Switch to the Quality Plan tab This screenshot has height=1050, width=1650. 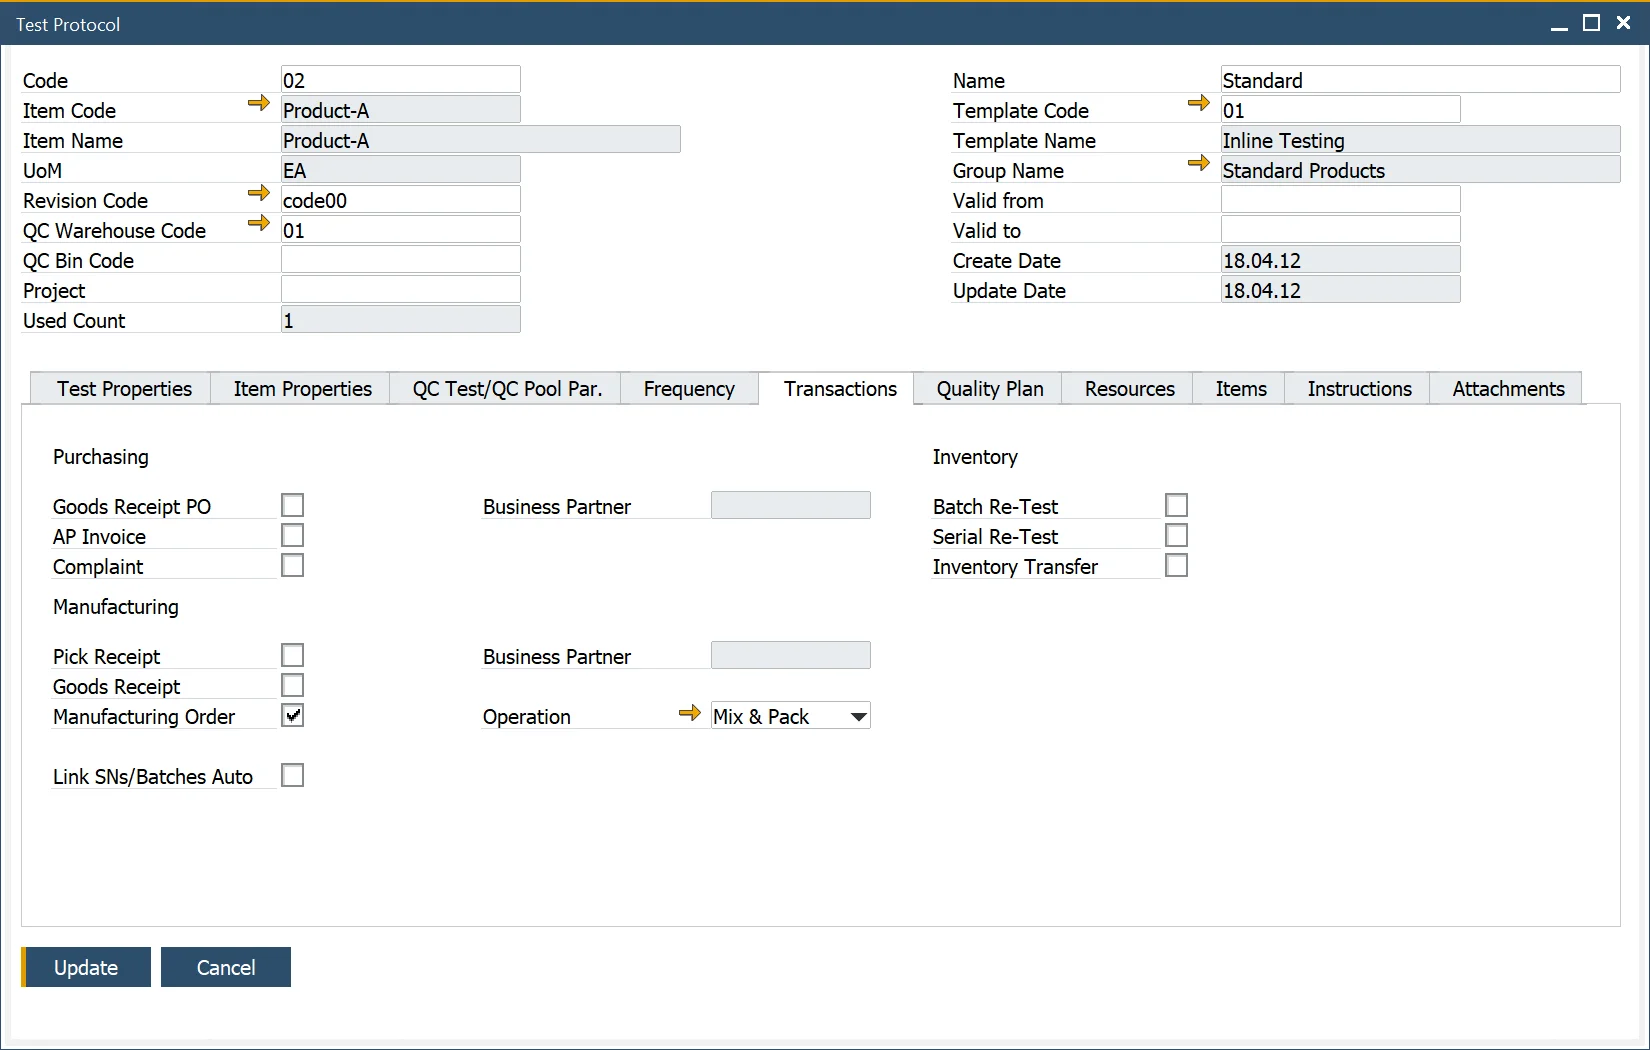[989, 389]
